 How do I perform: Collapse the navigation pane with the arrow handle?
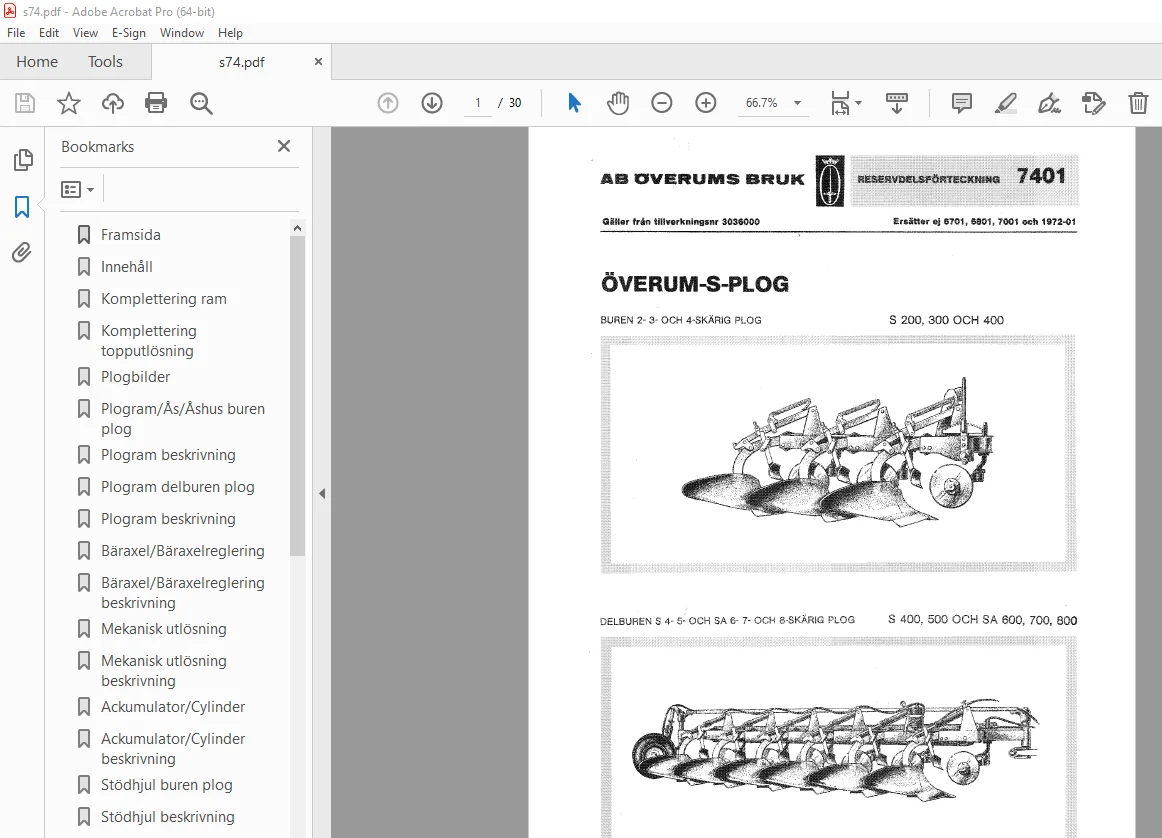tap(322, 493)
